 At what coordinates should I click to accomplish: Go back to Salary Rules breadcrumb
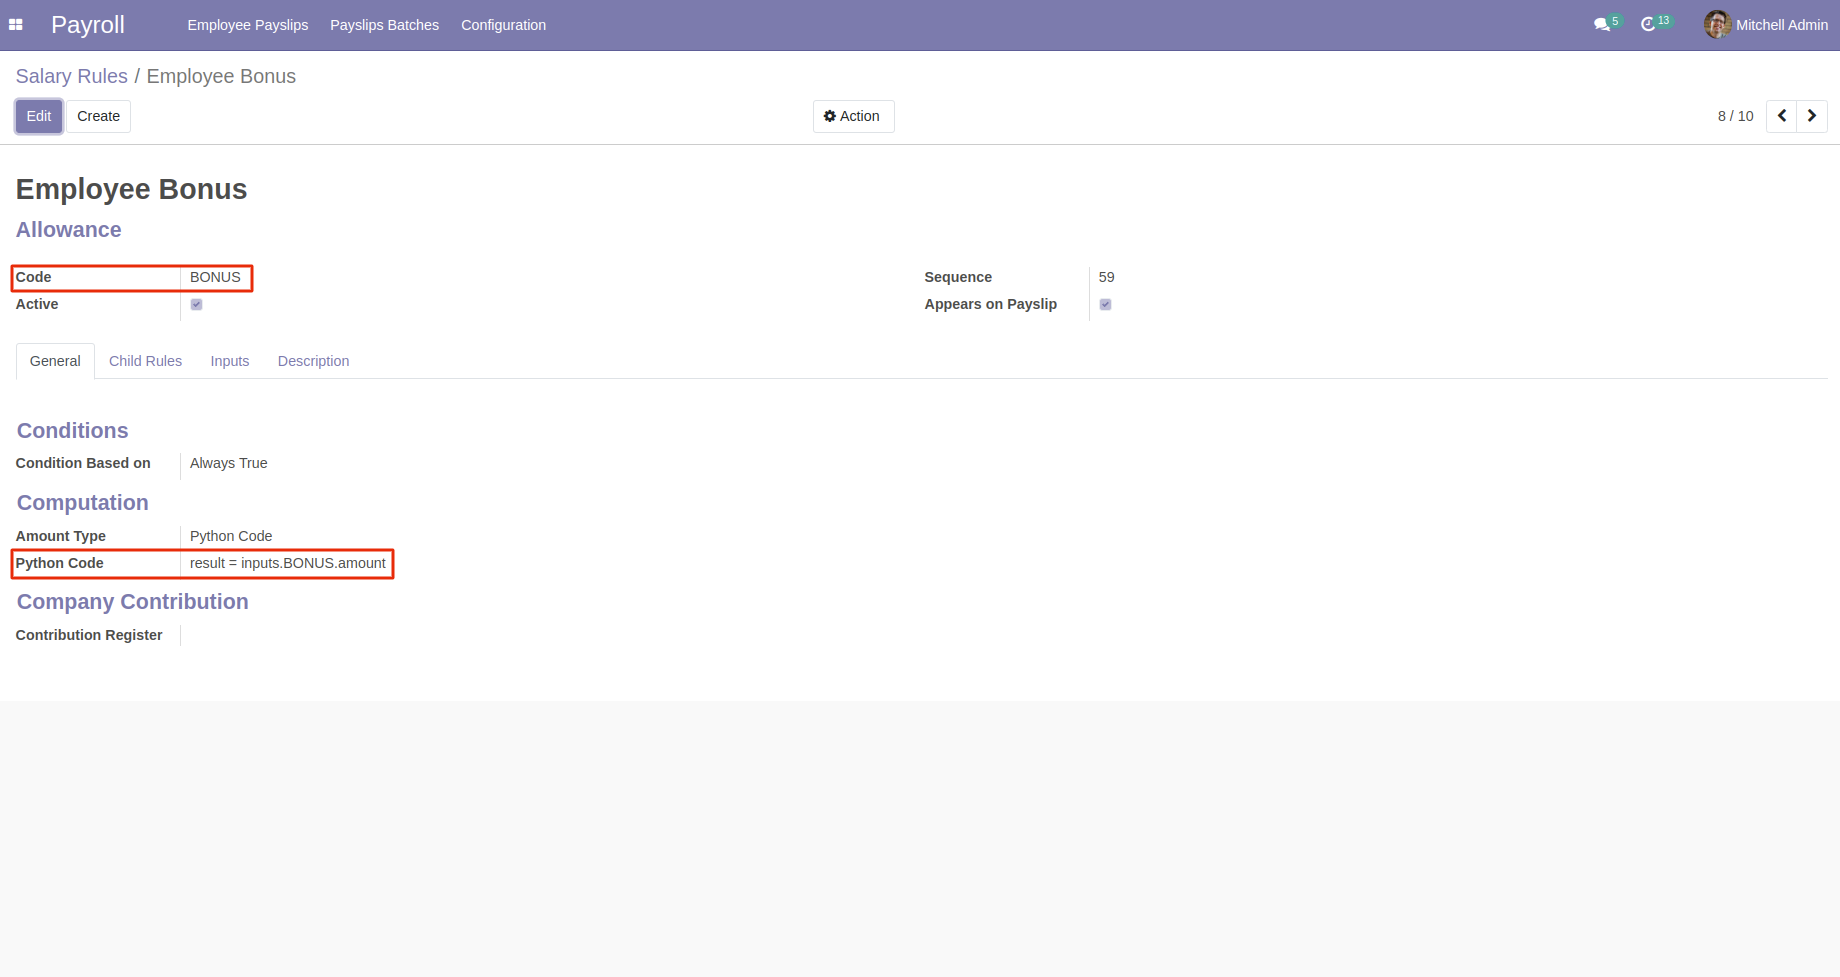72,76
